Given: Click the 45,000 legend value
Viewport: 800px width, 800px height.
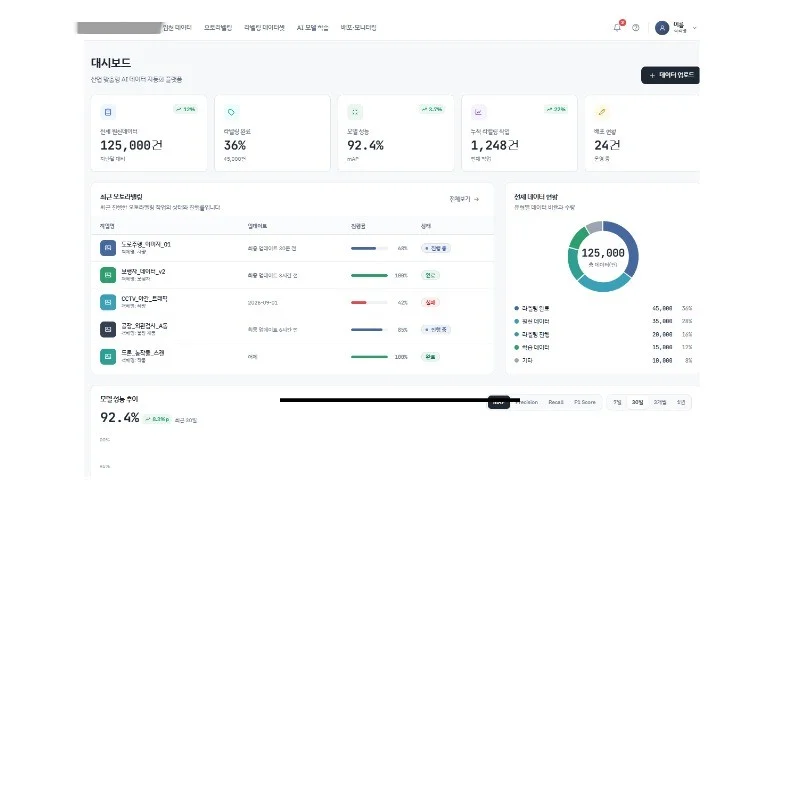Looking at the screenshot, I should pos(662,308).
